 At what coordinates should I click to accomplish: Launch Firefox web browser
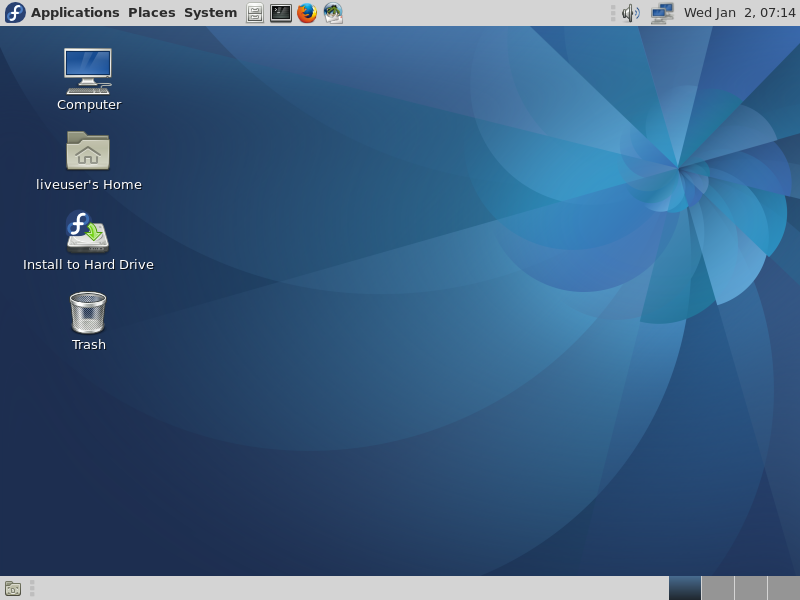(307, 13)
